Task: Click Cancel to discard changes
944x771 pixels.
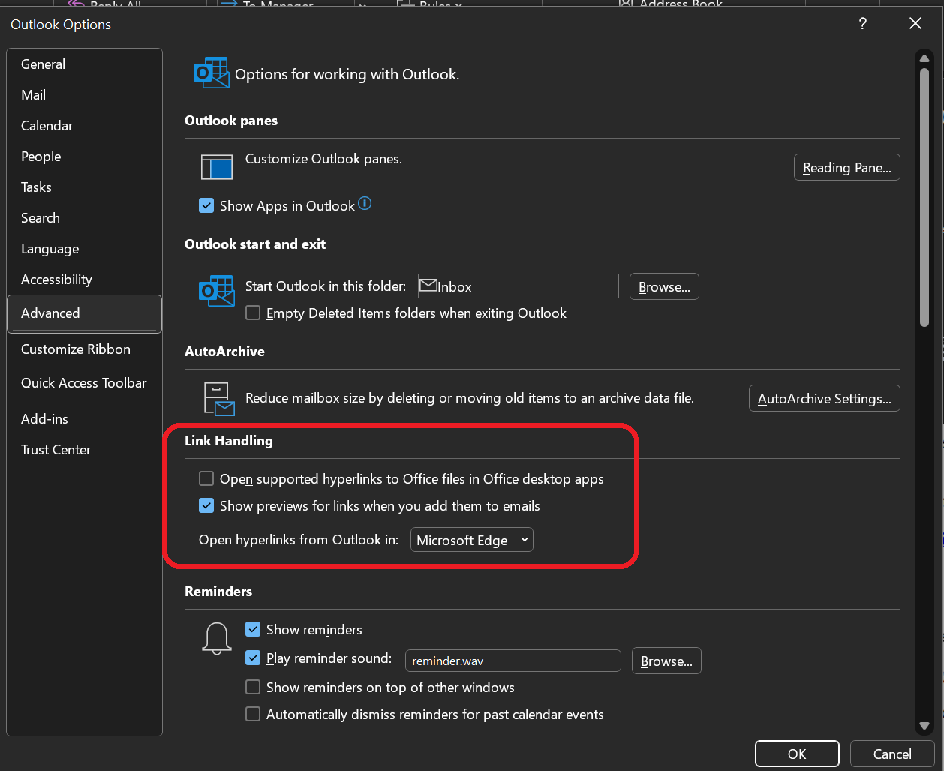Action: pyautogui.click(x=892, y=754)
